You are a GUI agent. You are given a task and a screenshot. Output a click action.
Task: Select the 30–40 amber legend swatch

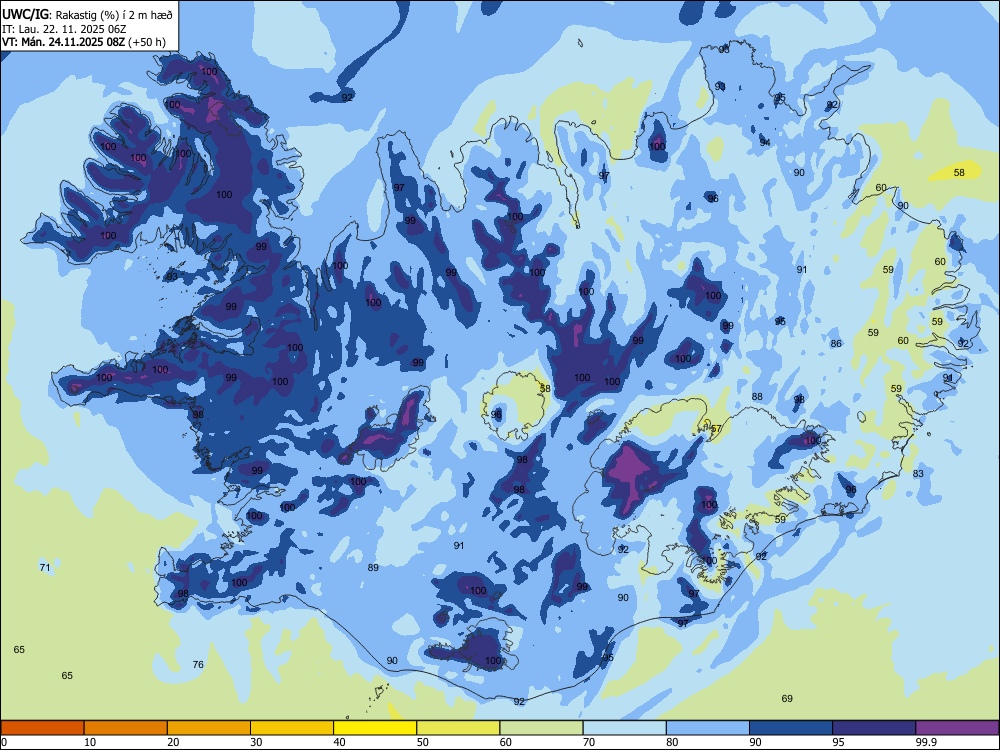coord(292,728)
